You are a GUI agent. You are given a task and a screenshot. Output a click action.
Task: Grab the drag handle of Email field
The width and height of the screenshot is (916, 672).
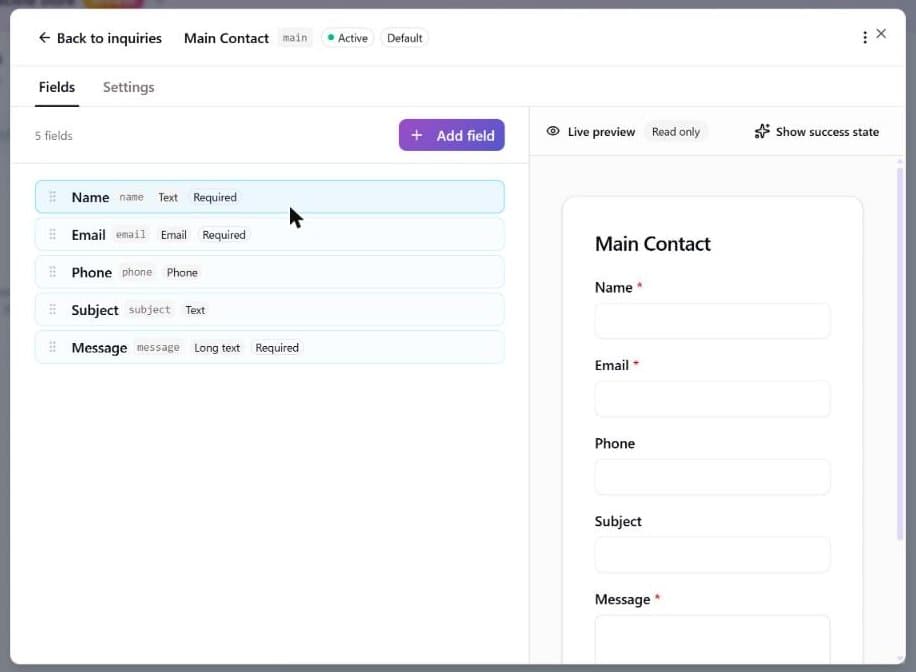coord(53,234)
